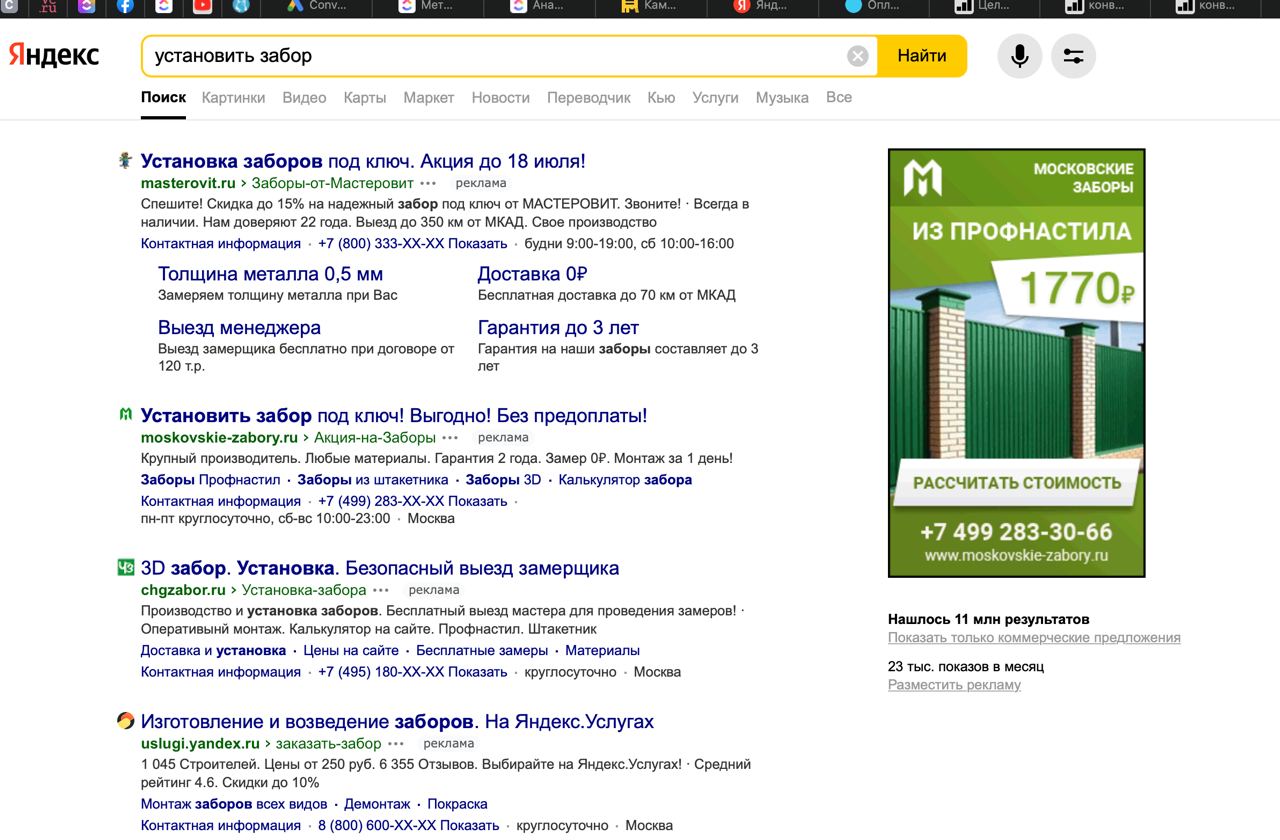
Task: Click the Московские Заборы banner fence image
Action: 1017,370
